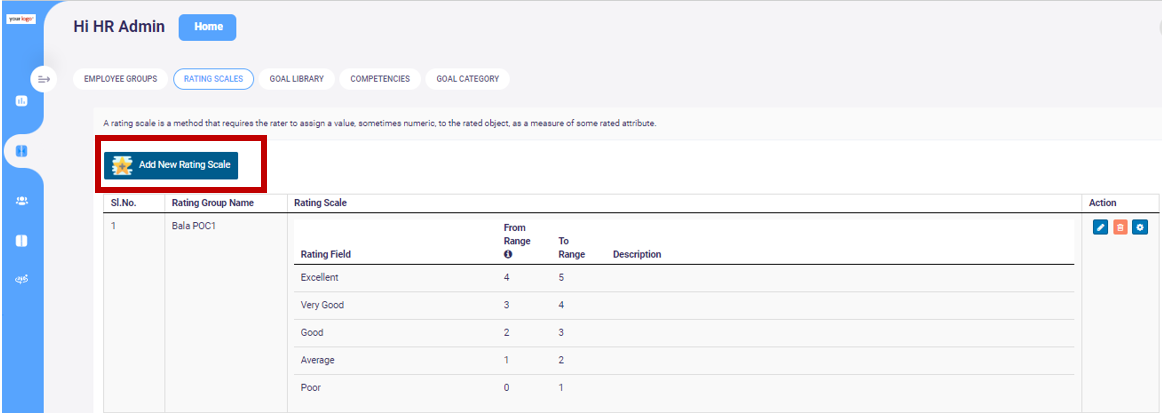Click Add New Rating Scale button

pyautogui.click(x=170, y=165)
